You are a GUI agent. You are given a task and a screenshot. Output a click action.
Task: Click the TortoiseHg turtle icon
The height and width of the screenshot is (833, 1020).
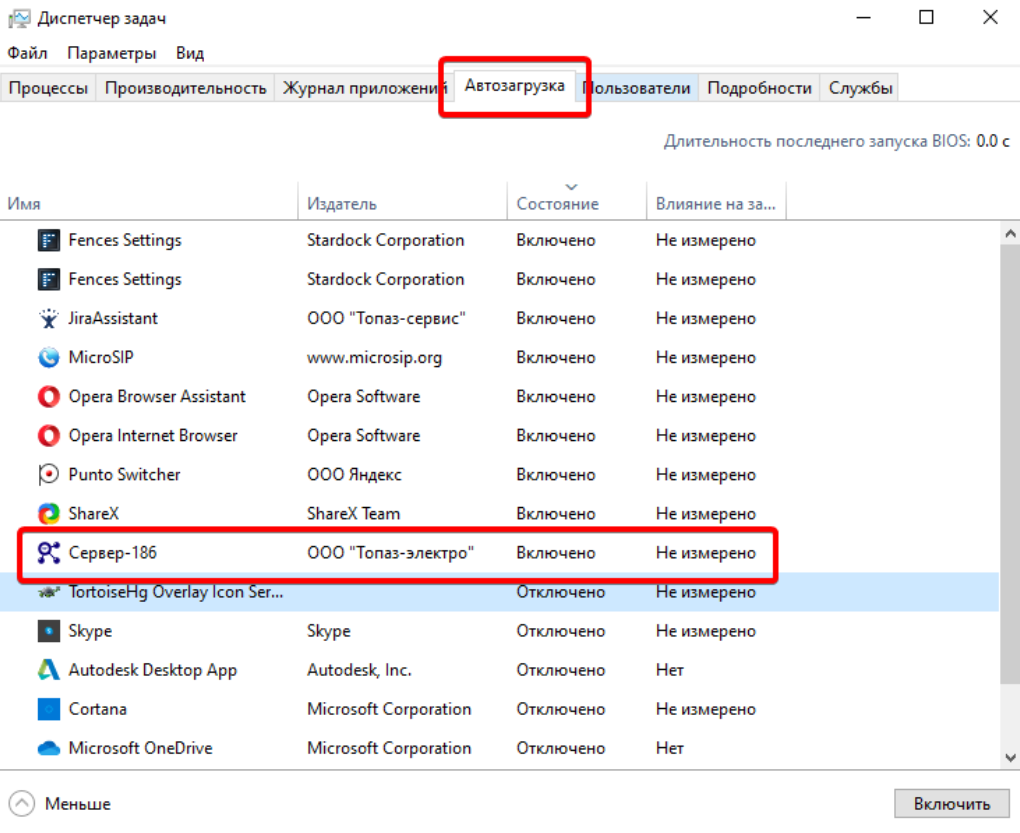(x=49, y=592)
